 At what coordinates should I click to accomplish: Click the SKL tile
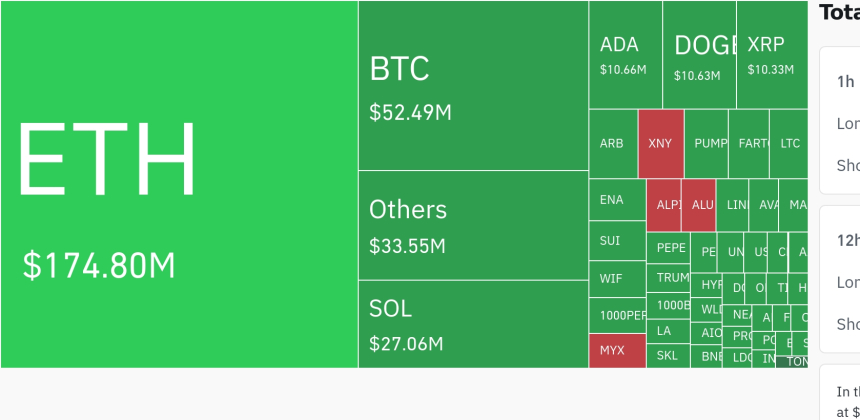pyautogui.click(x=667, y=355)
